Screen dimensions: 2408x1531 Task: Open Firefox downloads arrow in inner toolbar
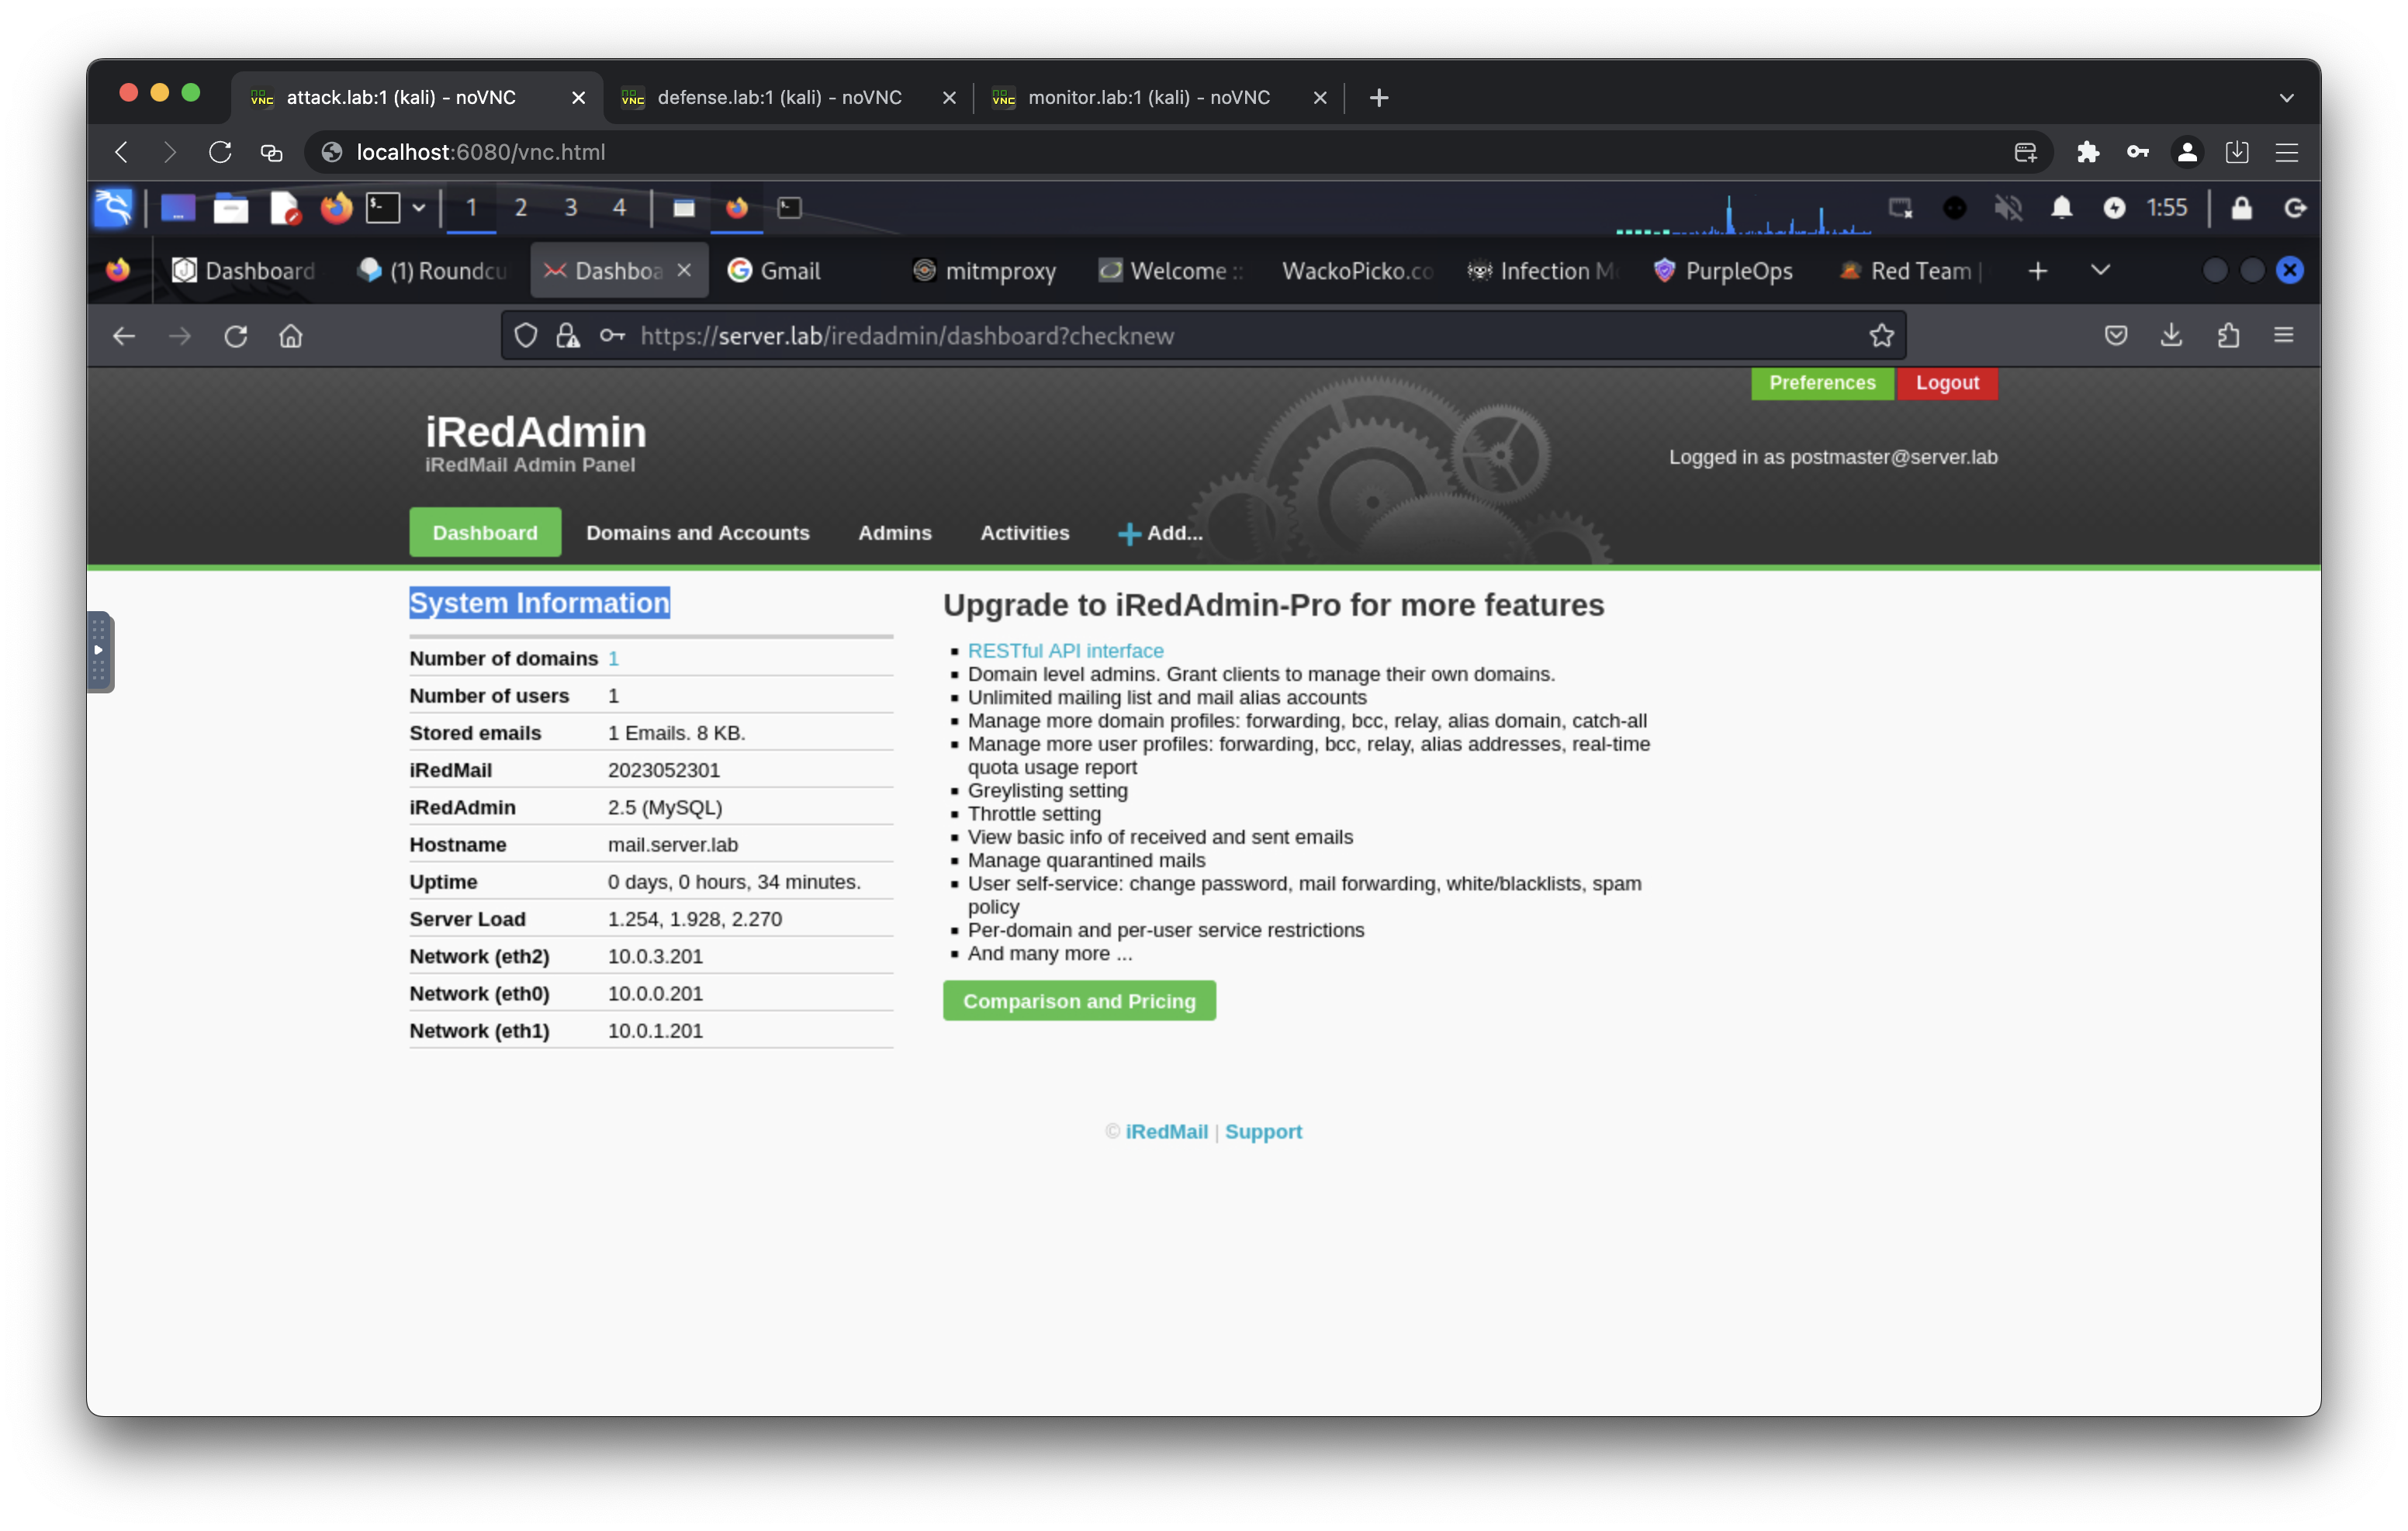click(x=2171, y=336)
